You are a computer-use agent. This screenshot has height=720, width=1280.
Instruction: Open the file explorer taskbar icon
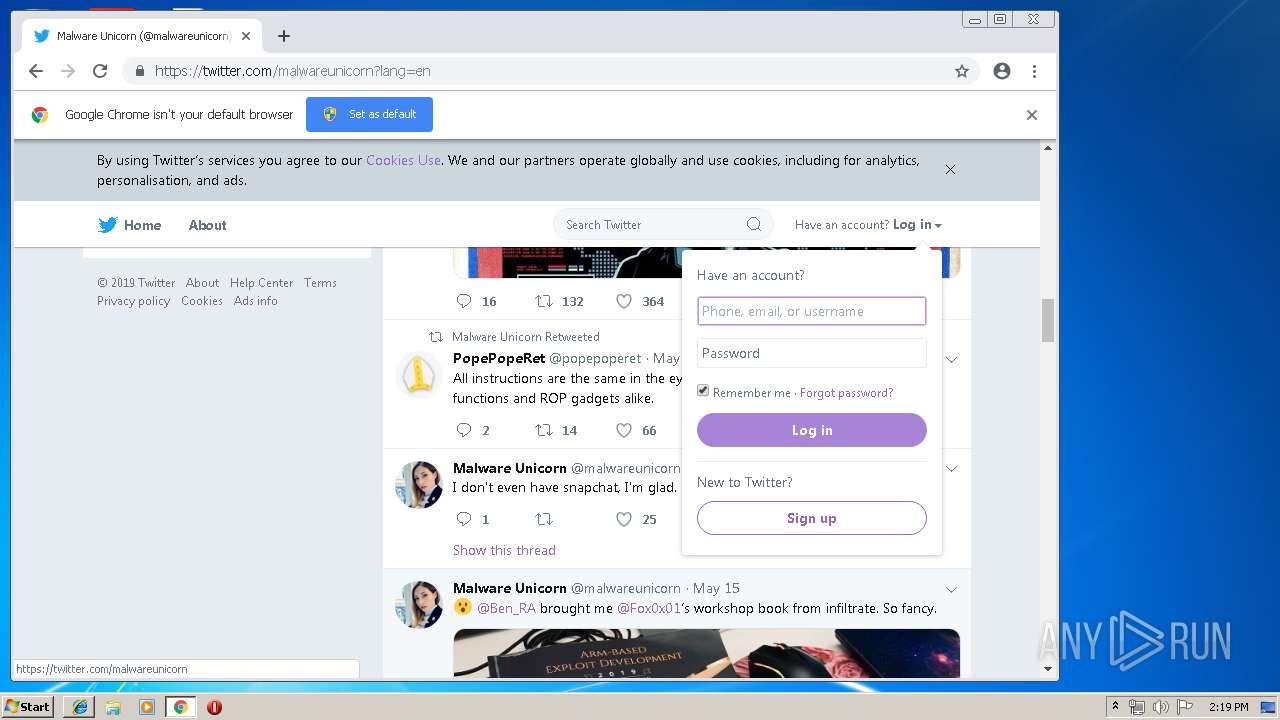click(113, 706)
